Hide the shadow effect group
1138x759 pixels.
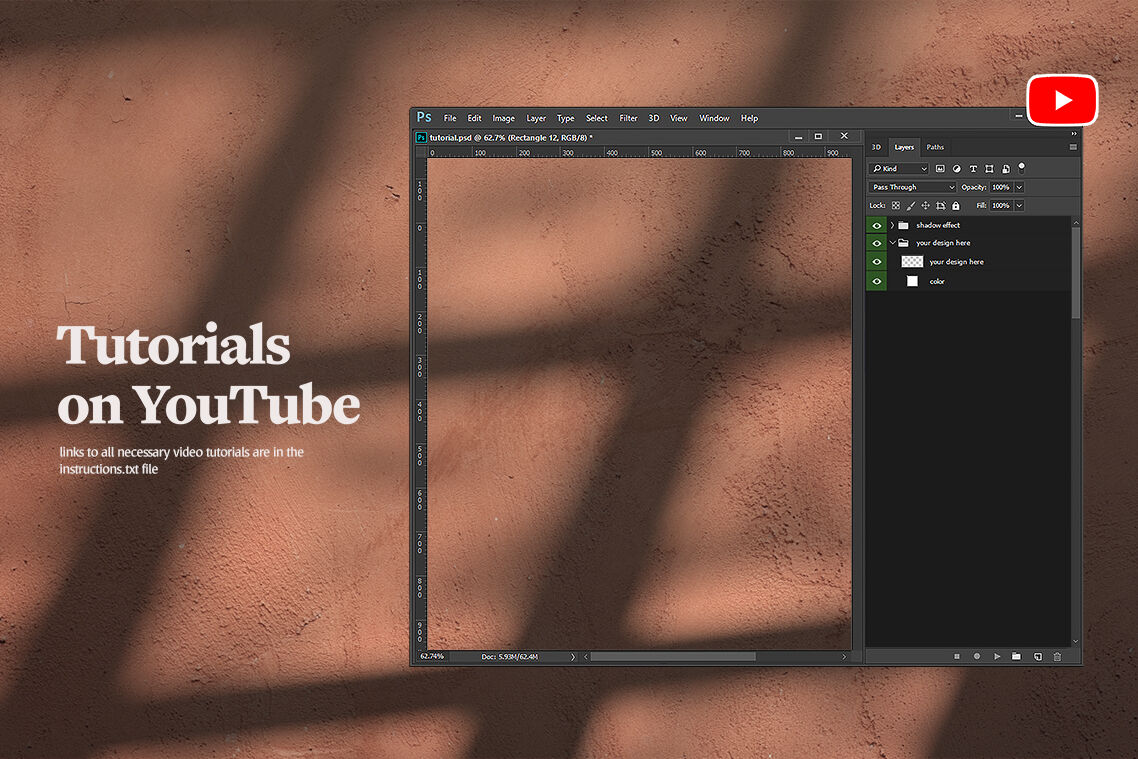pyautogui.click(x=877, y=225)
